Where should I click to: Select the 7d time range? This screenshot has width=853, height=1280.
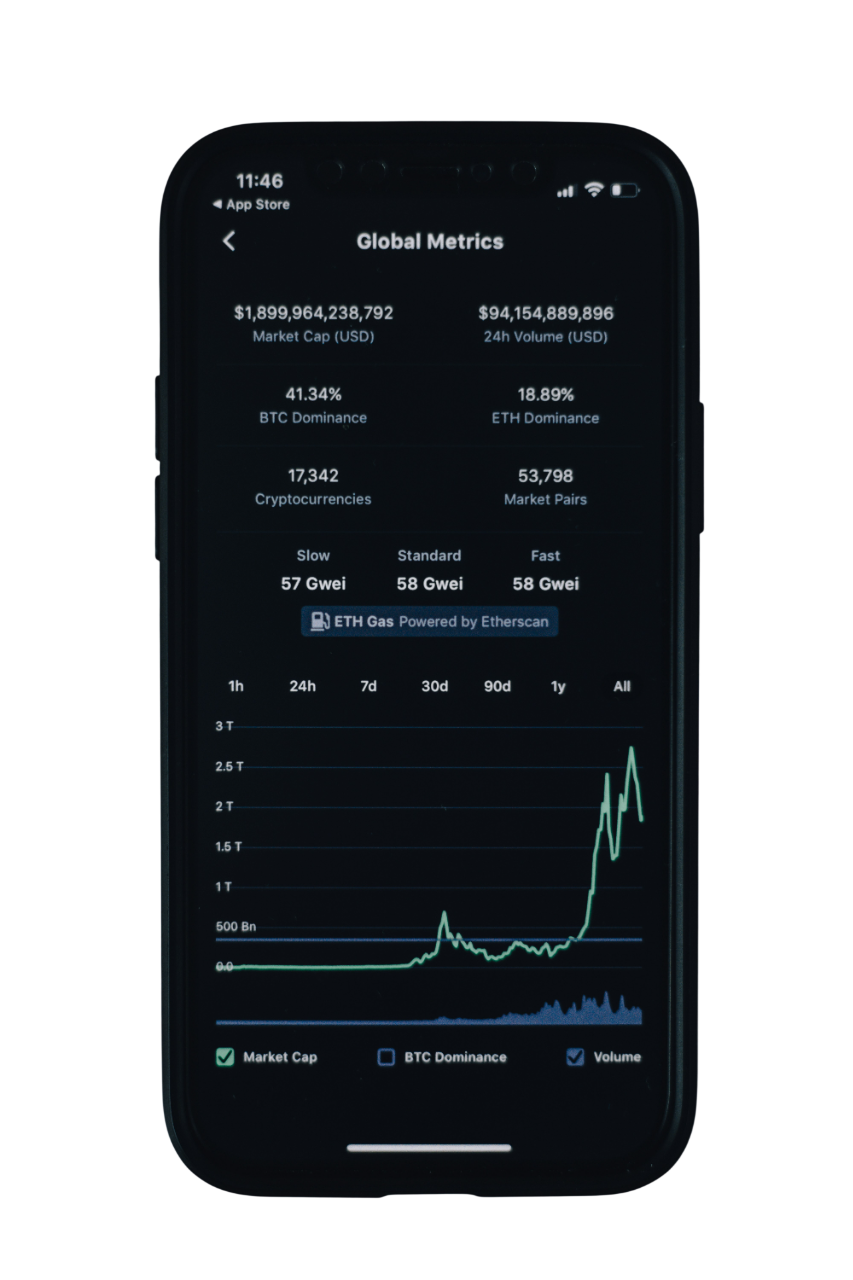[368, 686]
